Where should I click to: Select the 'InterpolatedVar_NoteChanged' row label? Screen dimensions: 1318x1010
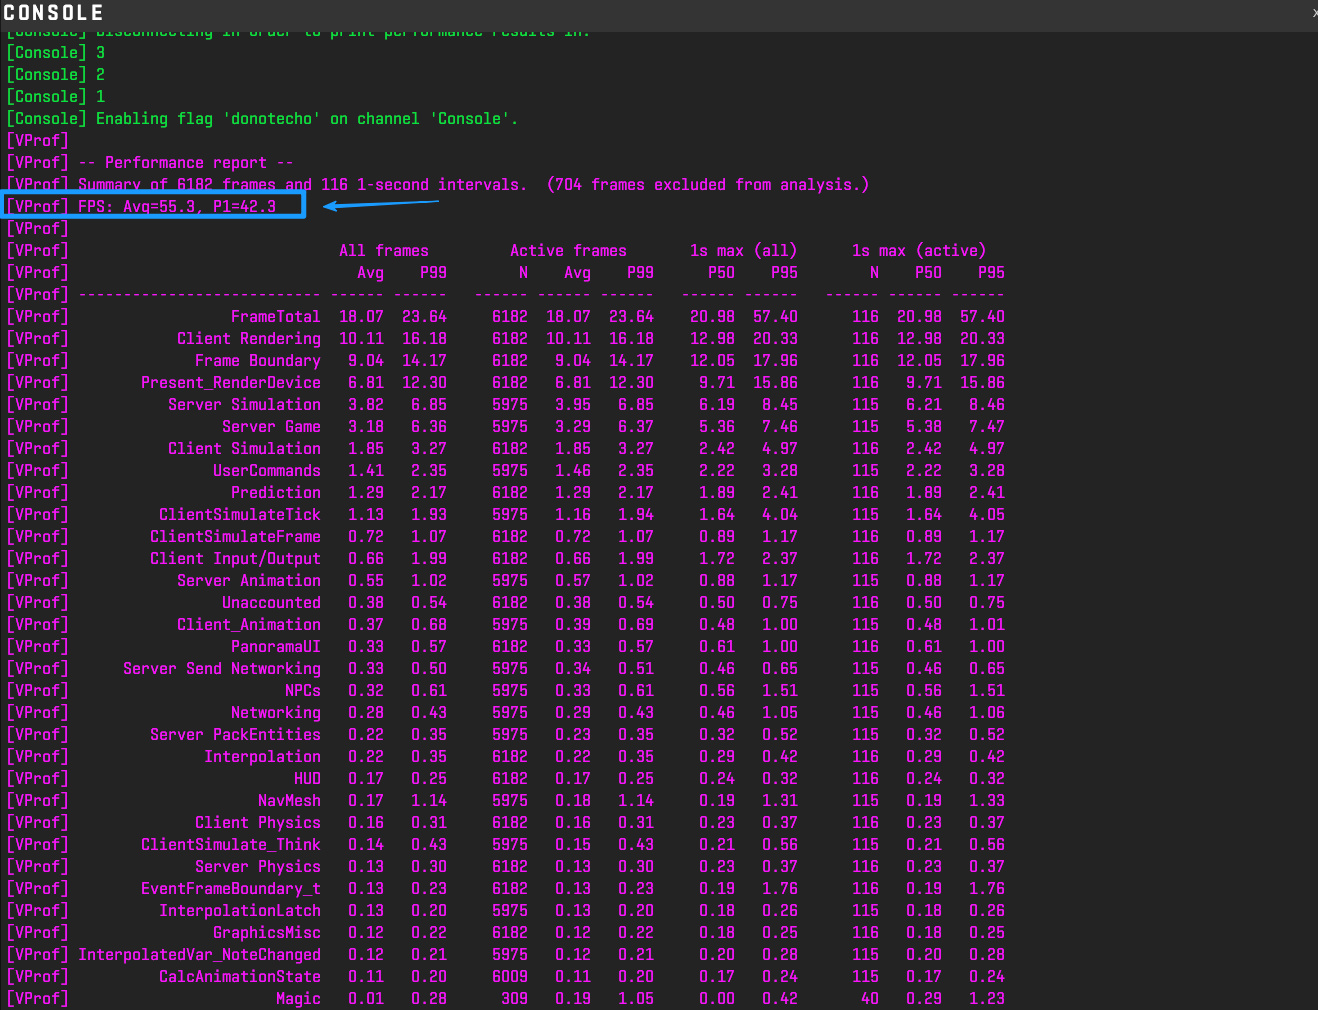point(199,955)
